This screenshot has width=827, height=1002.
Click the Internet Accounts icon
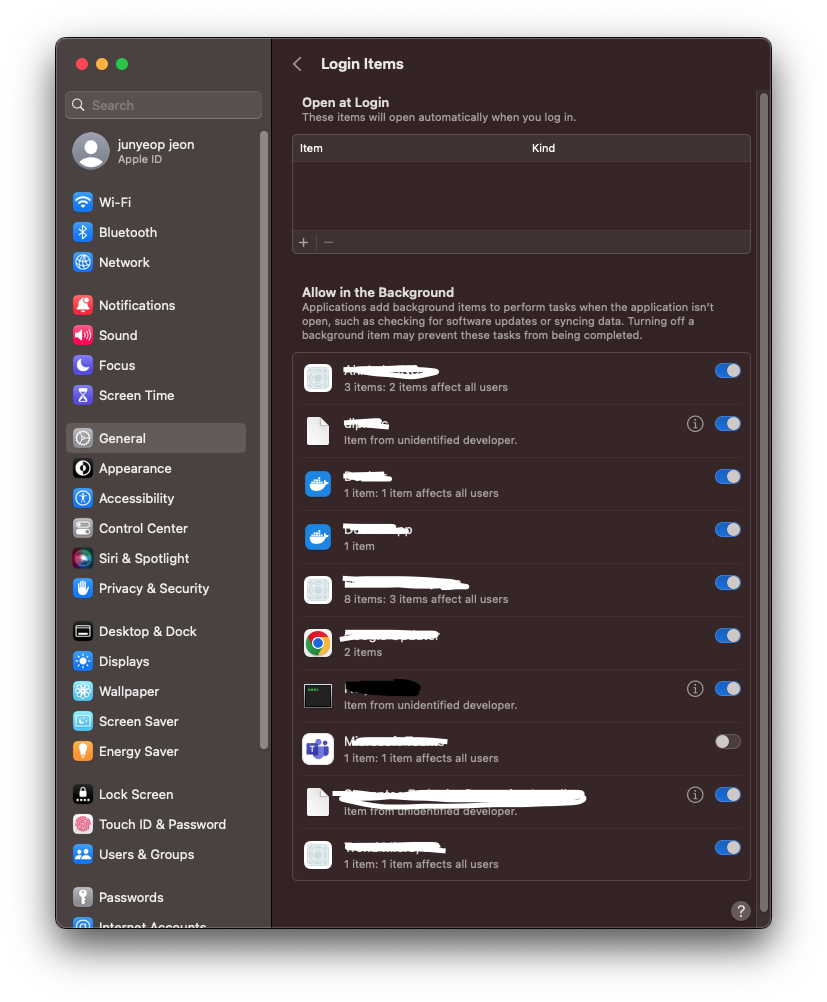(x=83, y=924)
